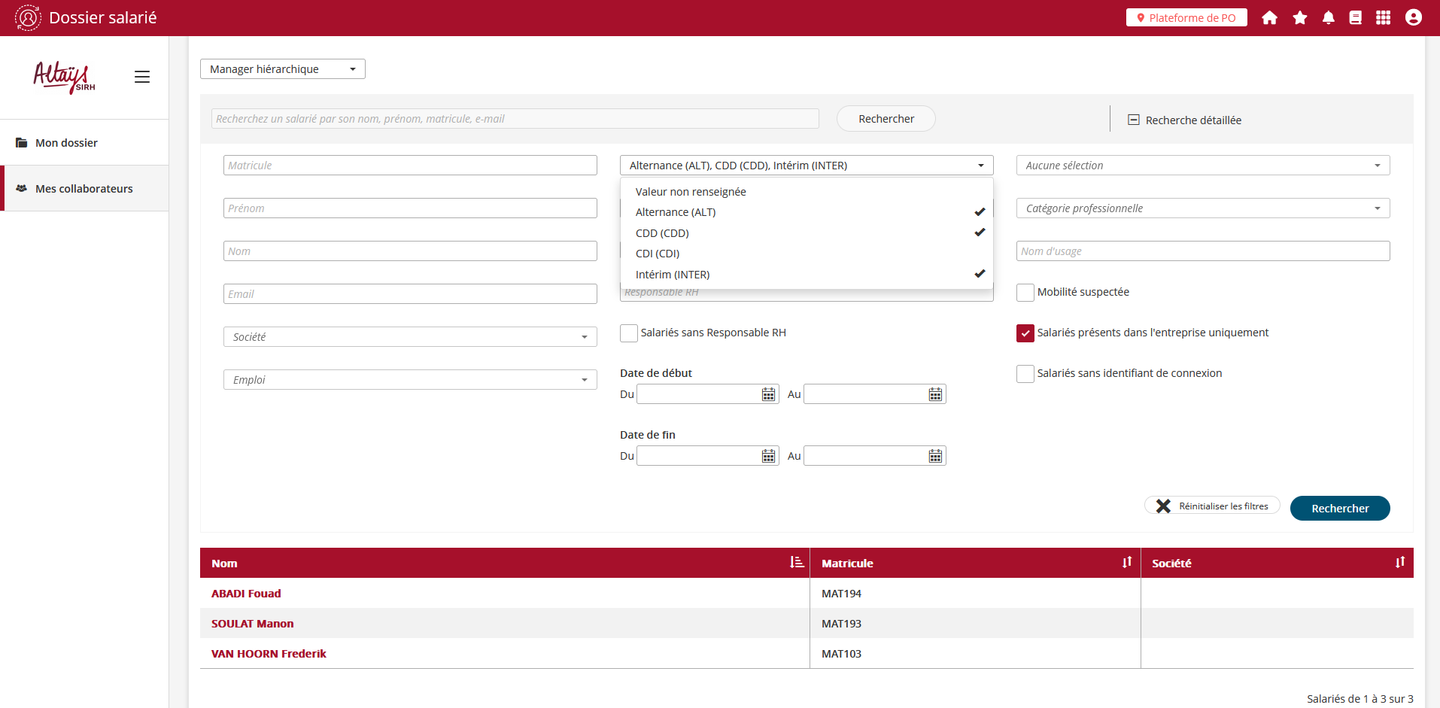Screen dimensions: 1440x708
Task: Toggle the hamburger sidebar menu
Action: click(x=142, y=77)
